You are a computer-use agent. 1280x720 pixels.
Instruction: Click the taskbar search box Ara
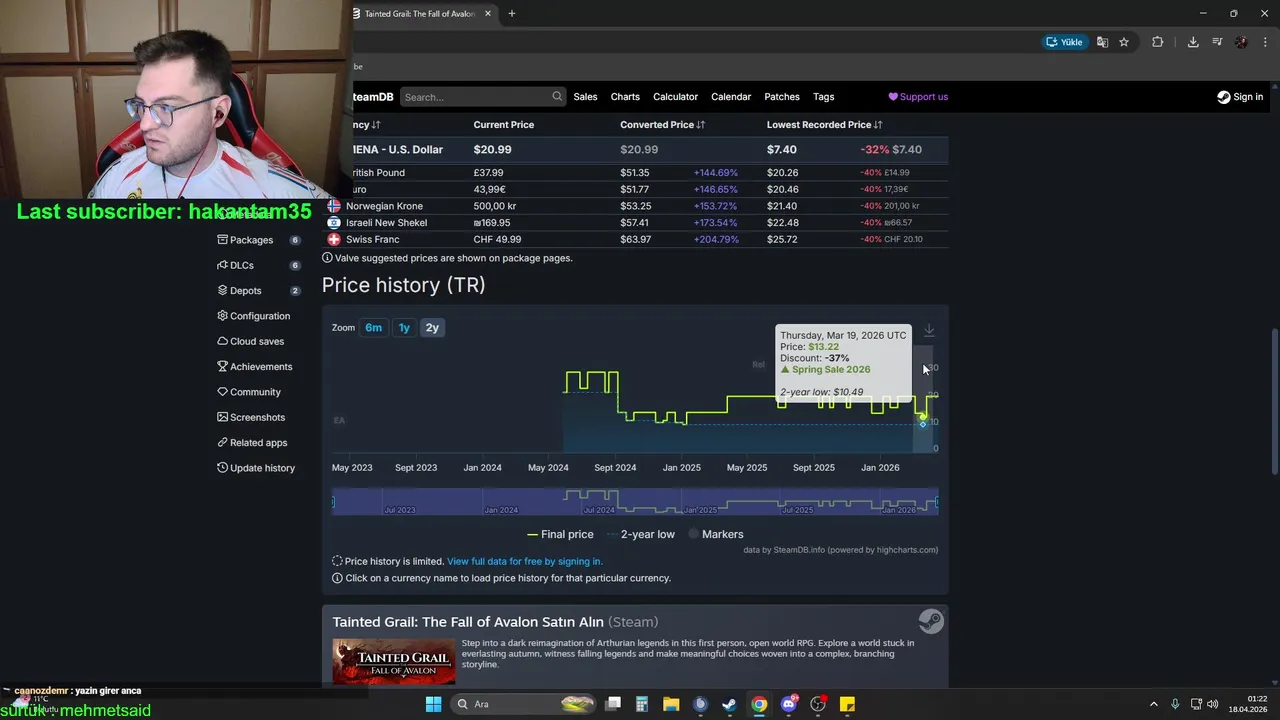[525, 704]
